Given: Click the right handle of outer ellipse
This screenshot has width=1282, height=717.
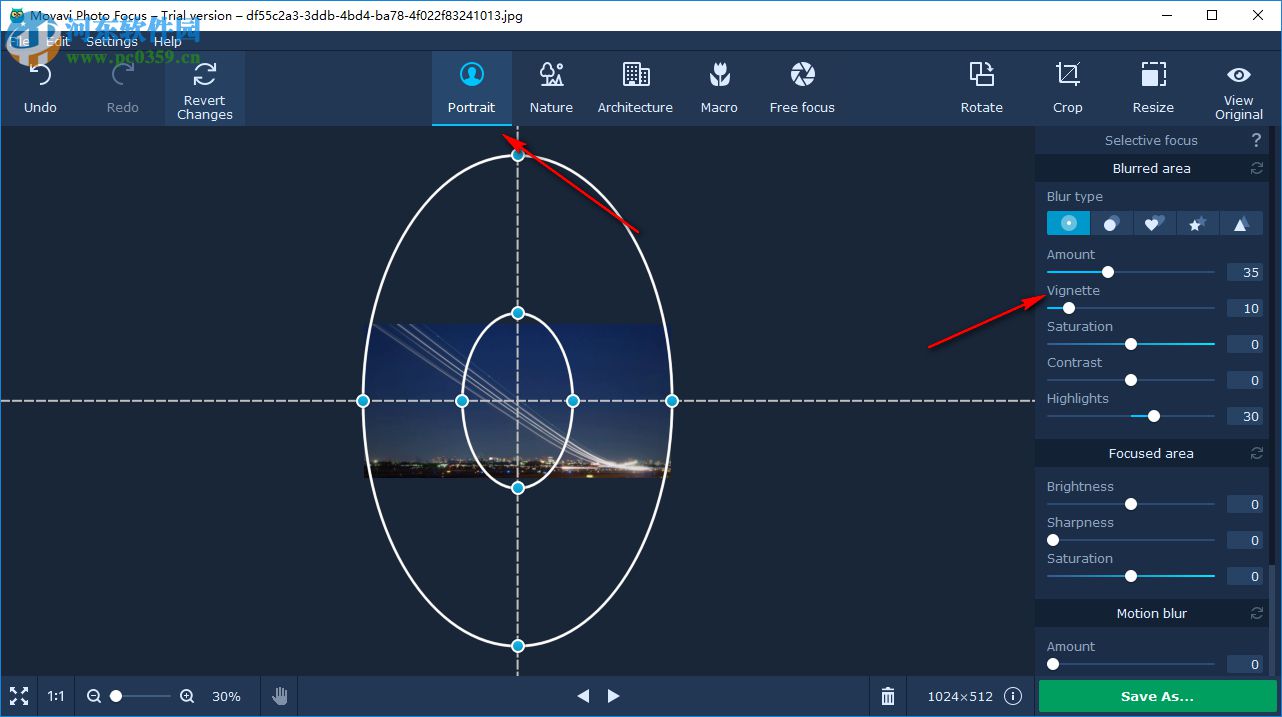Looking at the screenshot, I should [x=672, y=401].
